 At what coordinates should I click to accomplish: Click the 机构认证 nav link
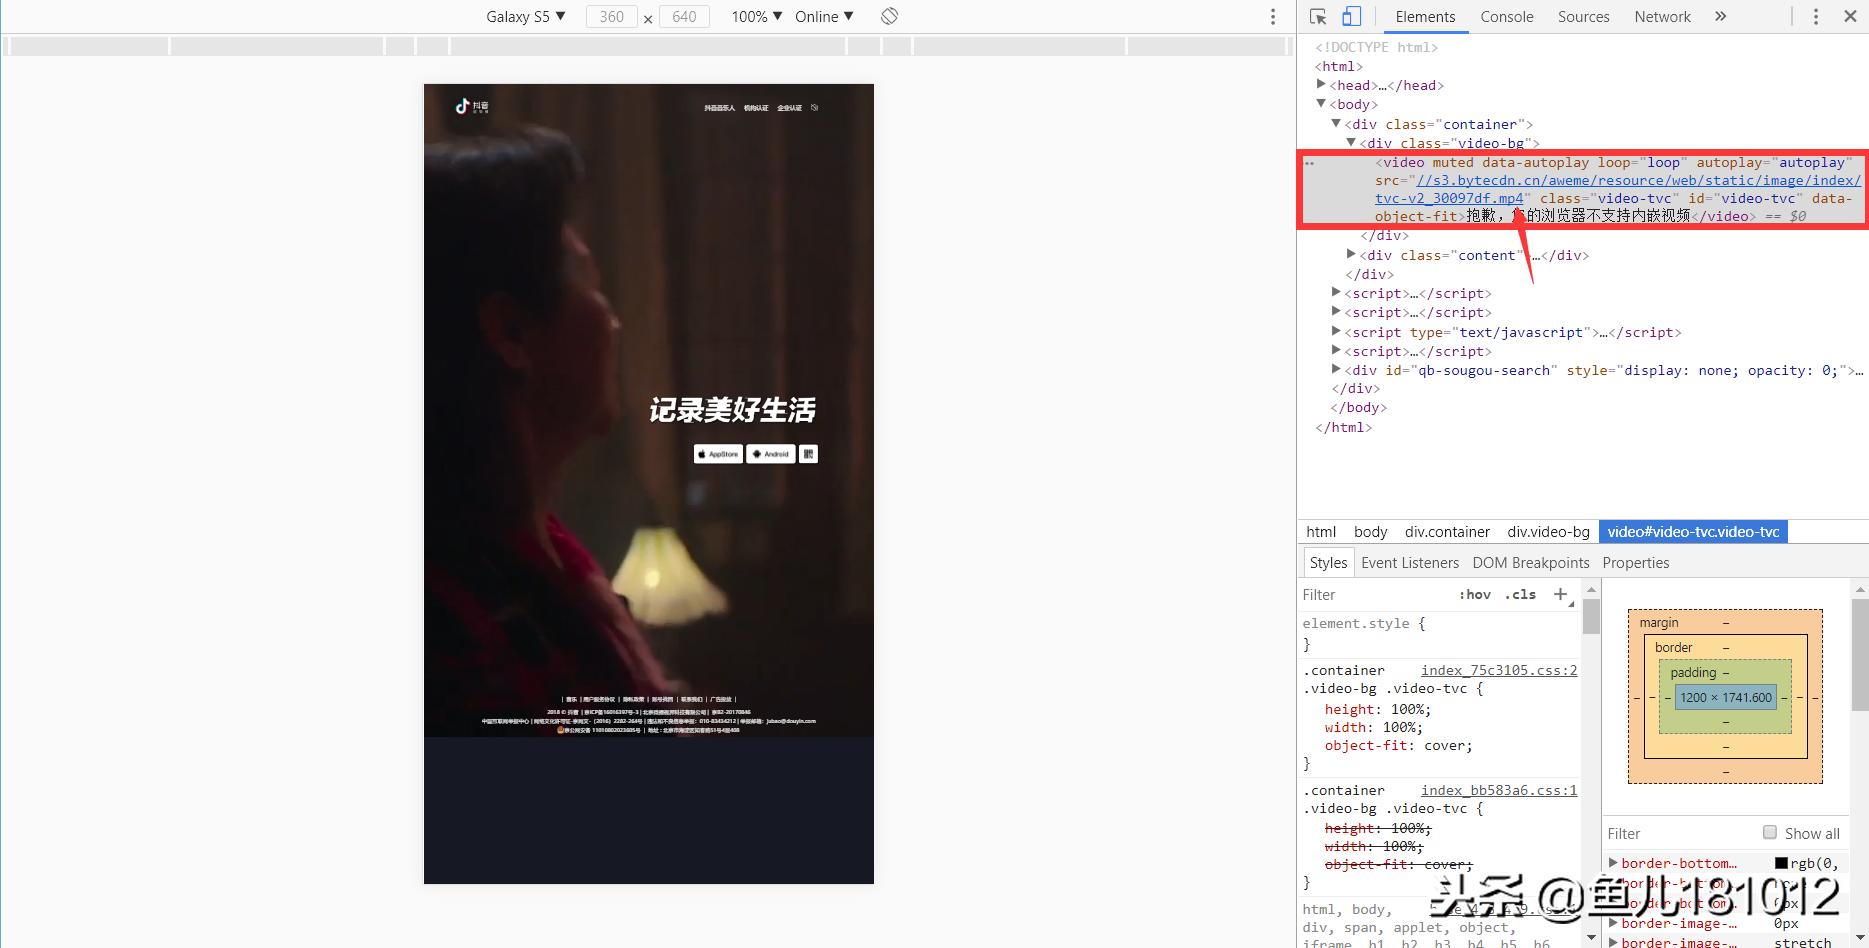coord(756,108)
